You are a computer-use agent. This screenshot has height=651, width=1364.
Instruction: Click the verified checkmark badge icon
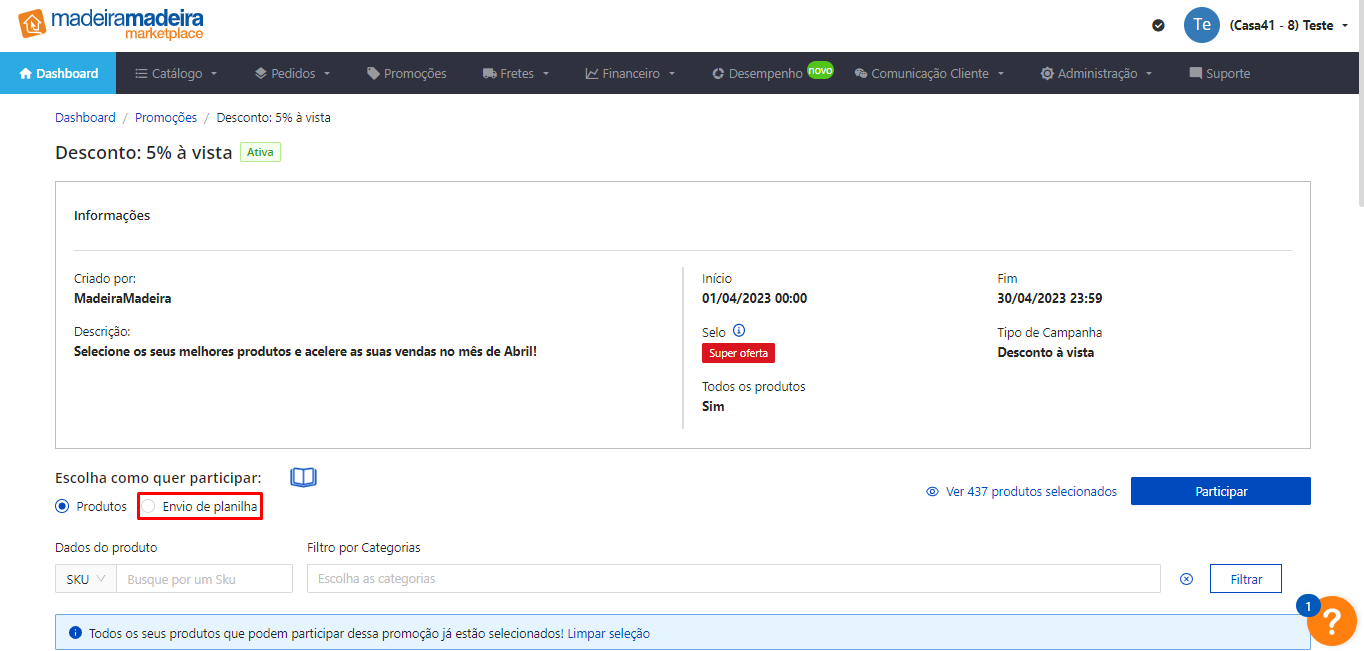(x=1158, y=25)
